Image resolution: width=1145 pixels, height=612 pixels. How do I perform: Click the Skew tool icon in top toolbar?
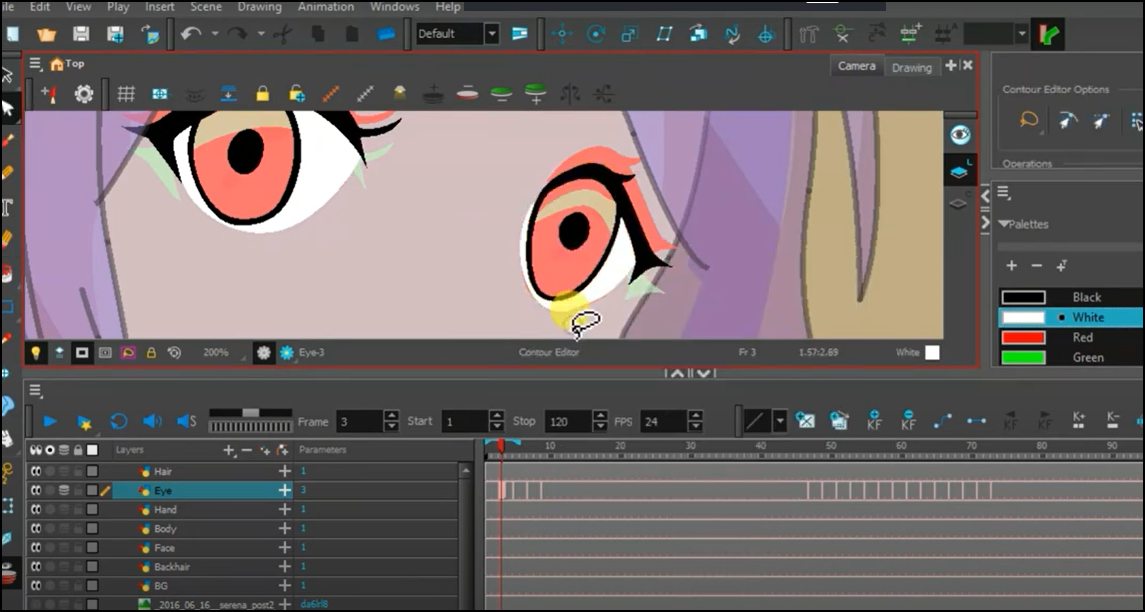tap(664, 34)
